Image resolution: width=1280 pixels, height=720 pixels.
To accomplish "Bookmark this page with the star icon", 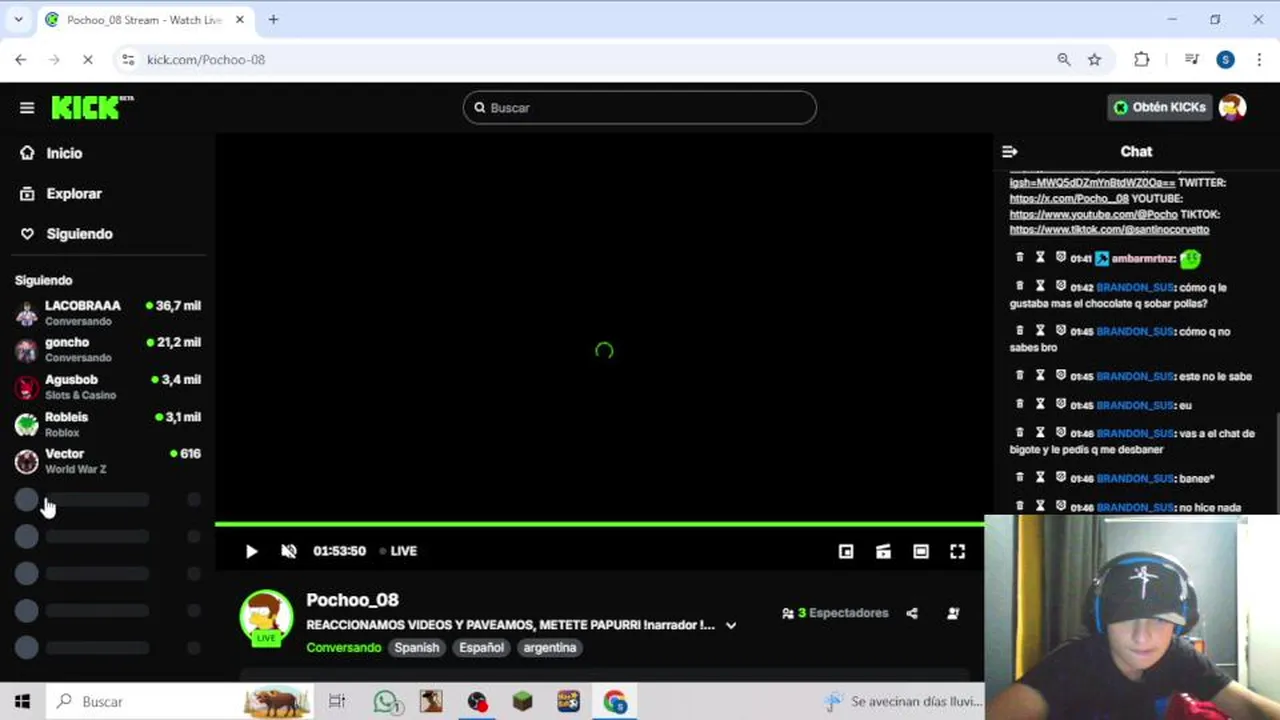I will (1094, 60).
